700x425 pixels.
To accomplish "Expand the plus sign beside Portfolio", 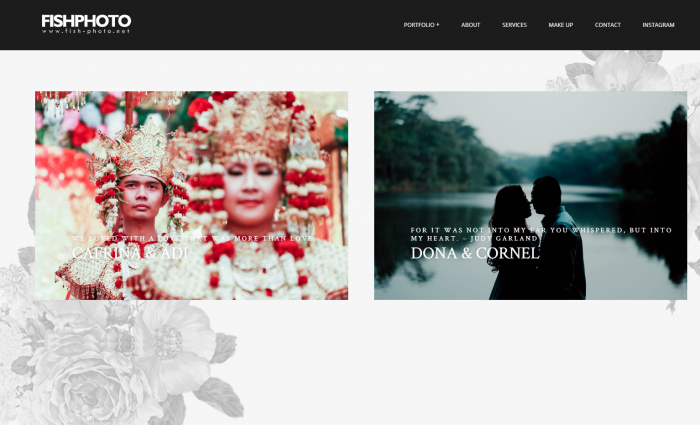I will click(437, 25).
